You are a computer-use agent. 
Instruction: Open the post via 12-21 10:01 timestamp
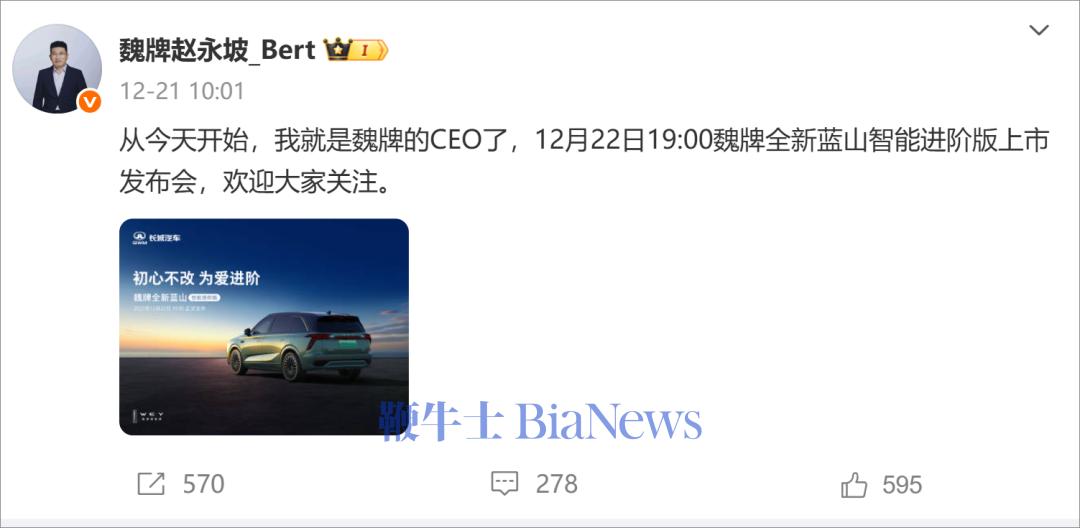pyautogui.click(x=183, y=91)
